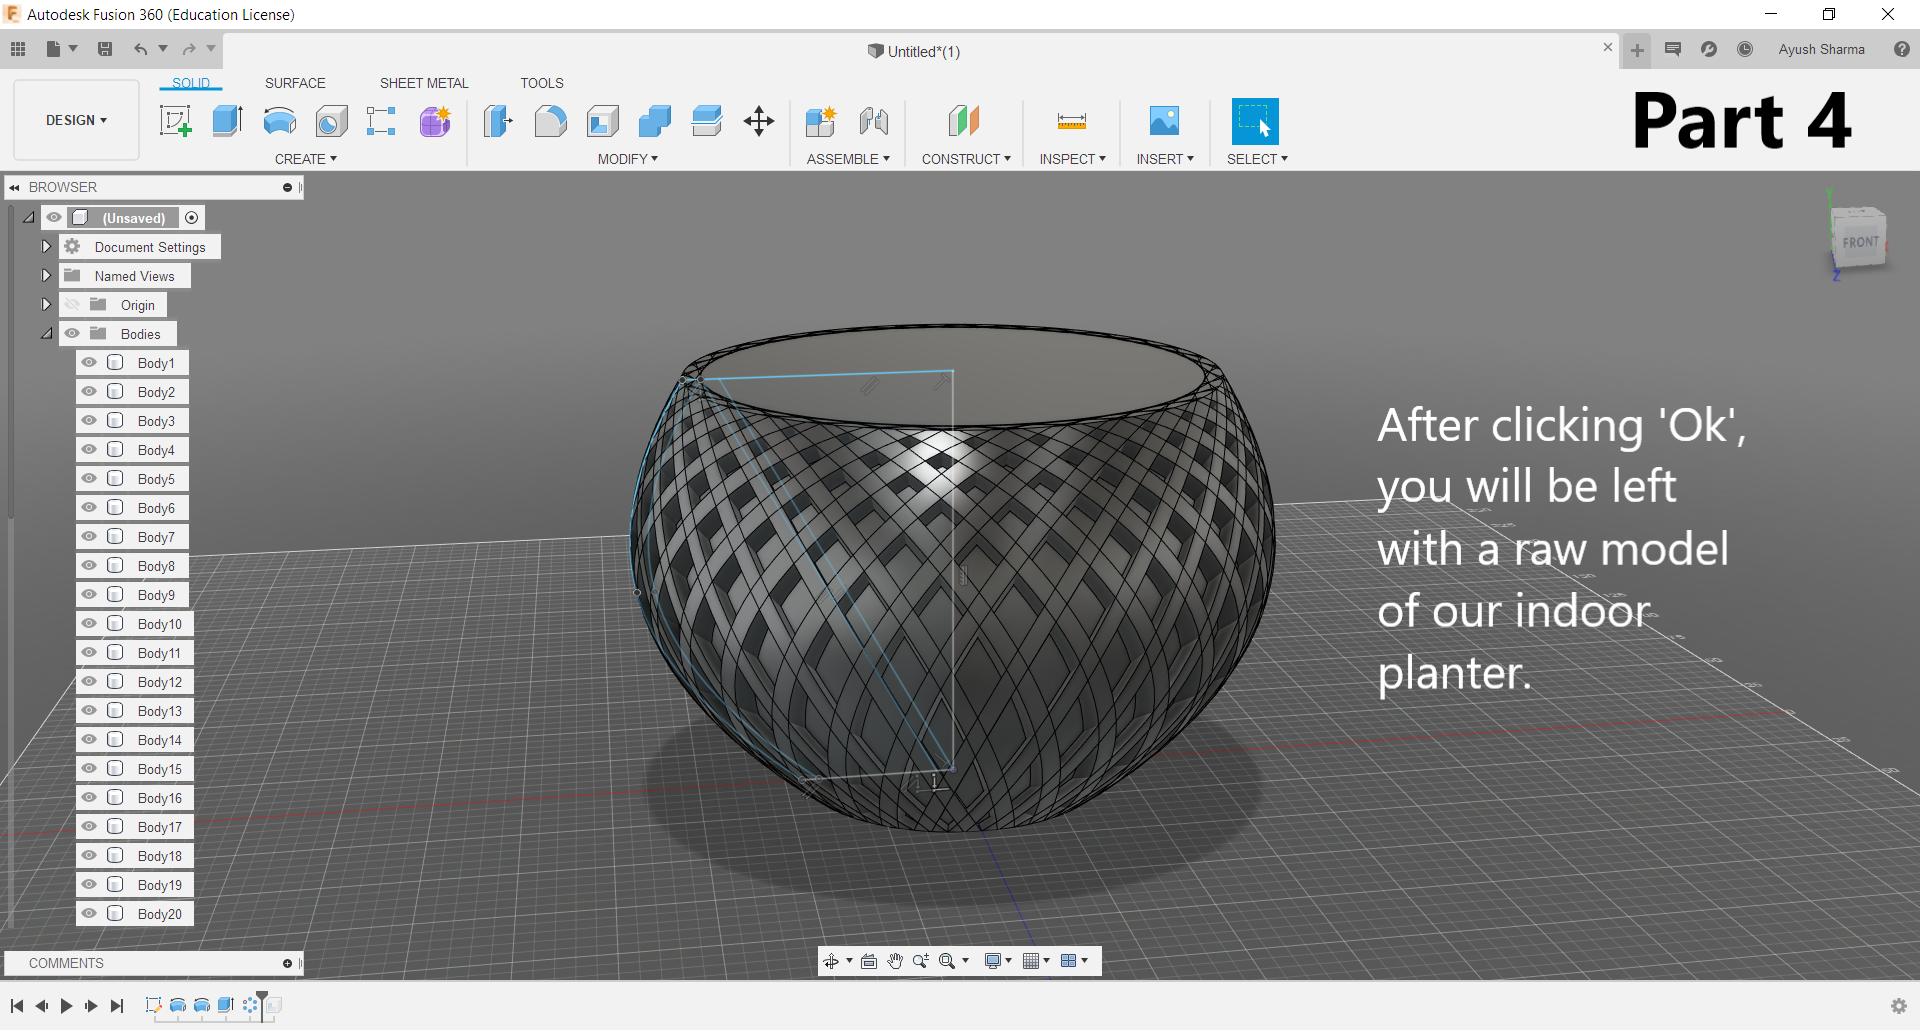Select the Create Sketch tool
The height and width of the screenshot is (1030, 1920).
[176, 121]
